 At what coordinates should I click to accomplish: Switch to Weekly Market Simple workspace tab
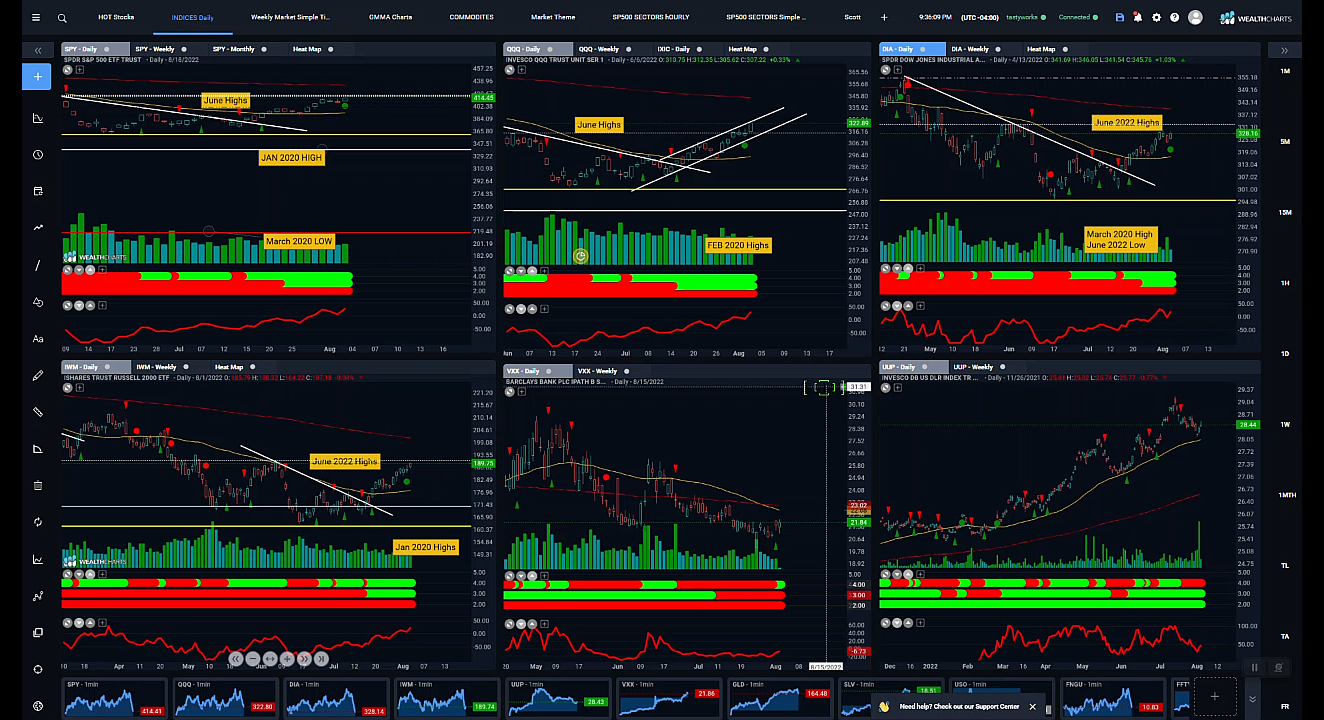(291, 17)
